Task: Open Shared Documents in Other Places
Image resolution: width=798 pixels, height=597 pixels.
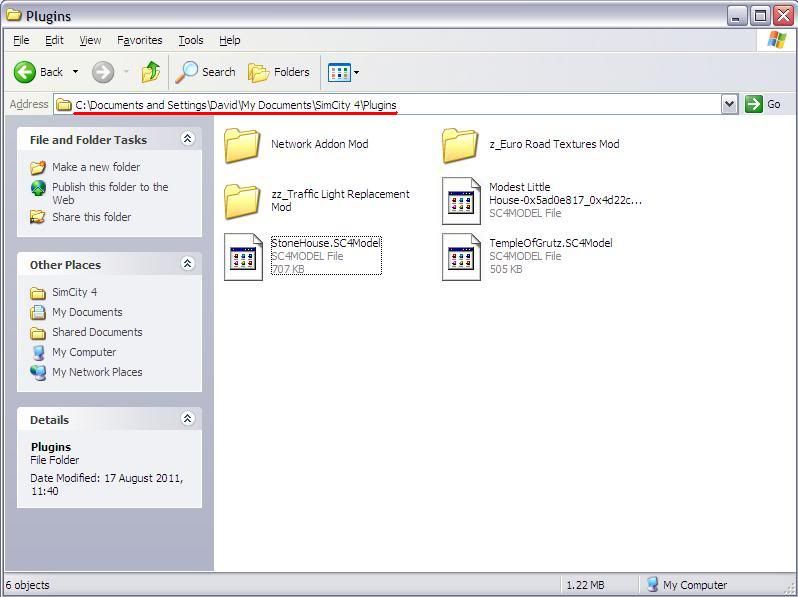Action: [97, 332]
